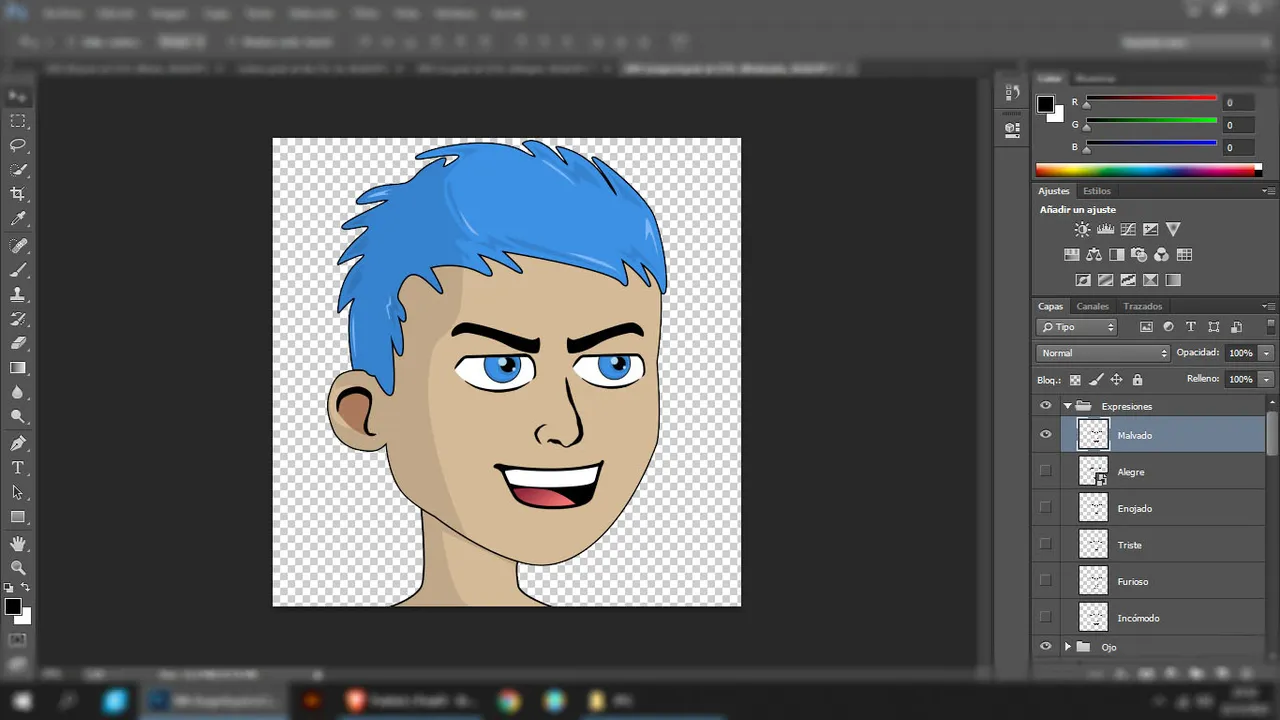Select the Dodge tool
1280x720 pixels.
18,417
